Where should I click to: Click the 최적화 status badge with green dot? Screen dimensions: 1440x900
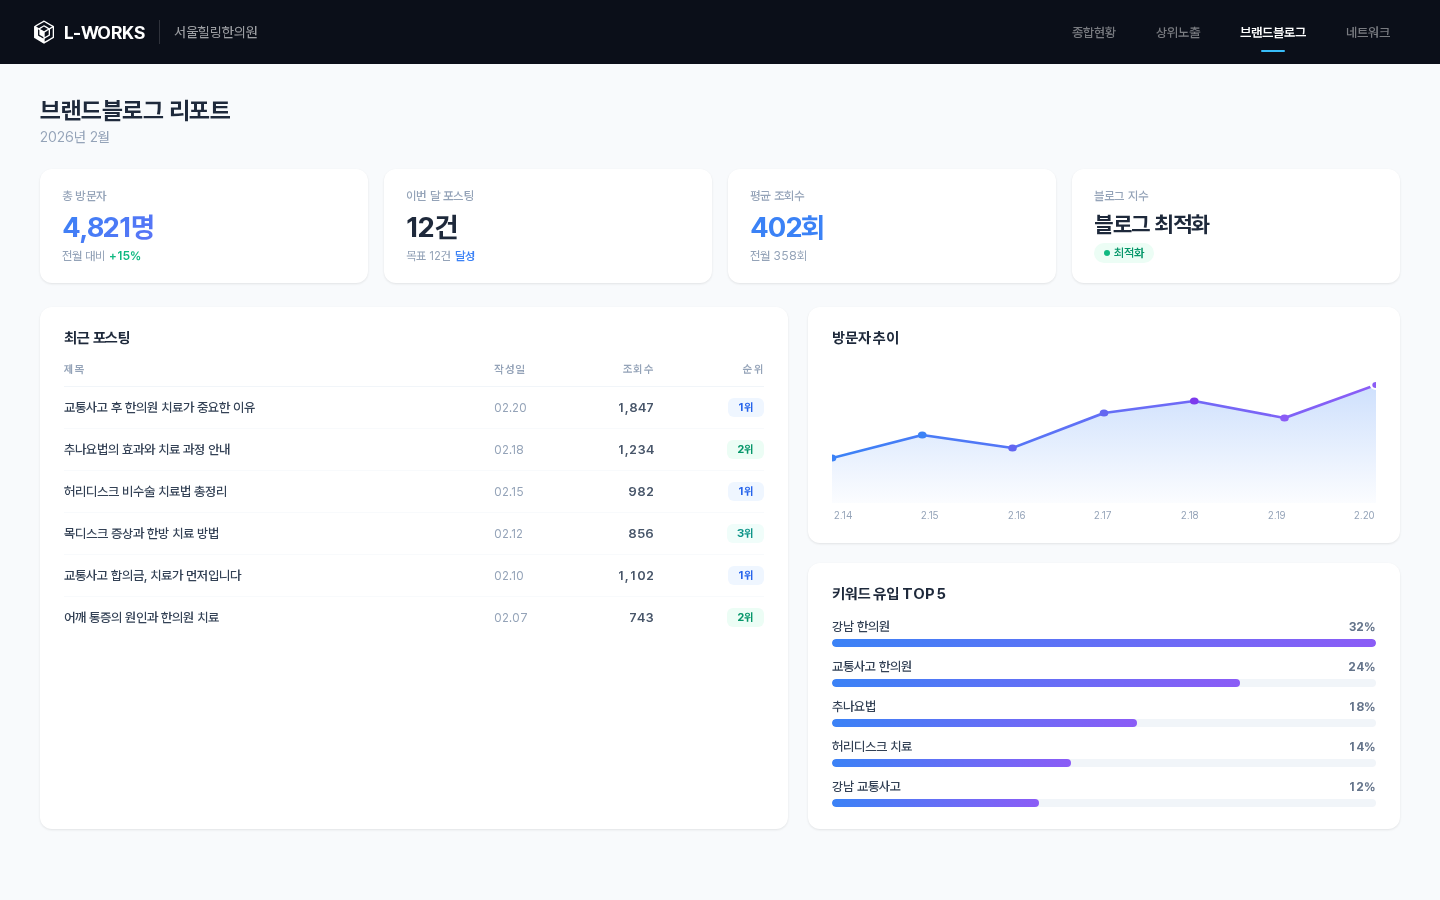point(1125,252)
